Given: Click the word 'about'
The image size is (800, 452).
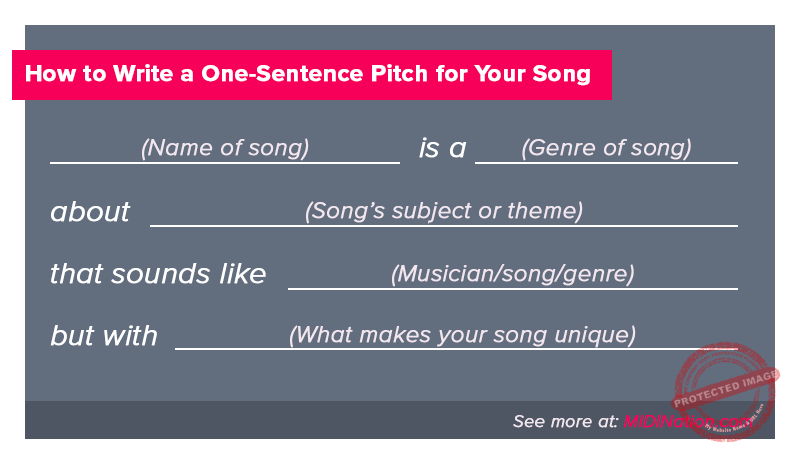Looking at the screenshot, I should [90, 212].
